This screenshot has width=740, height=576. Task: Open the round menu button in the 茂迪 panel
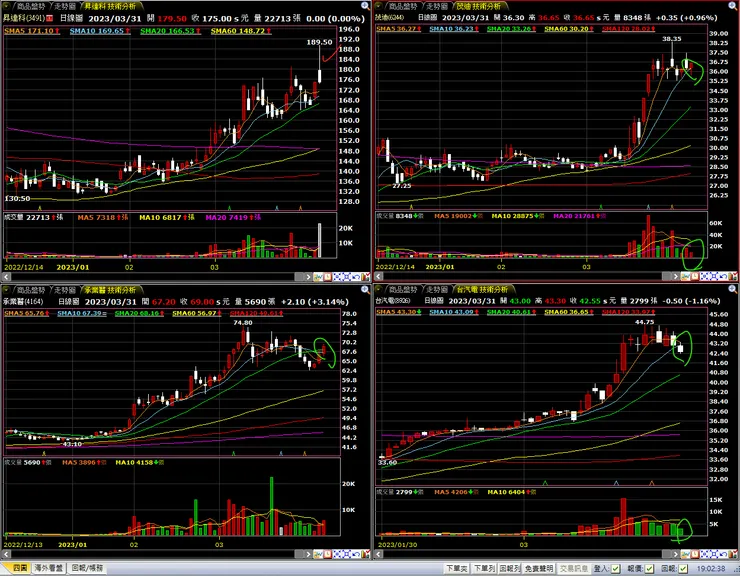[379, 6]
